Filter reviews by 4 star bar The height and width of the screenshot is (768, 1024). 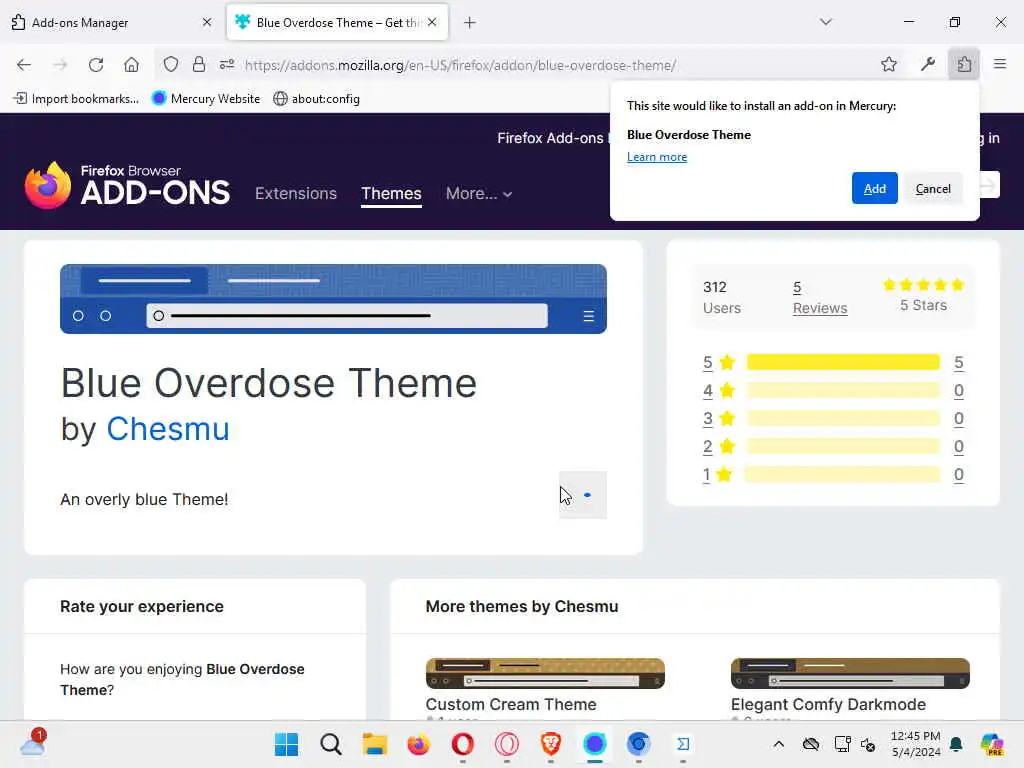(x=843, y=391)
